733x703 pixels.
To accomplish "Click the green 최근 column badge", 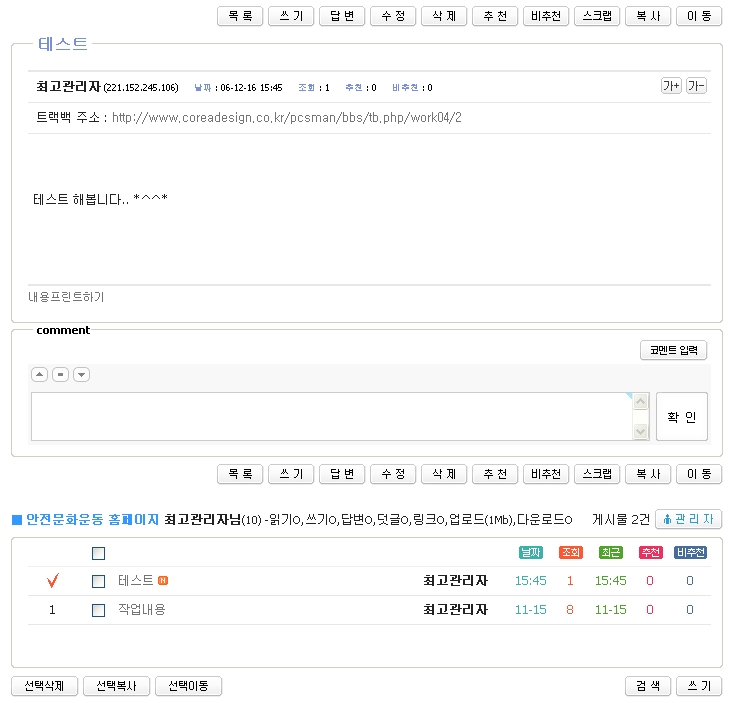I will [610, 553].
